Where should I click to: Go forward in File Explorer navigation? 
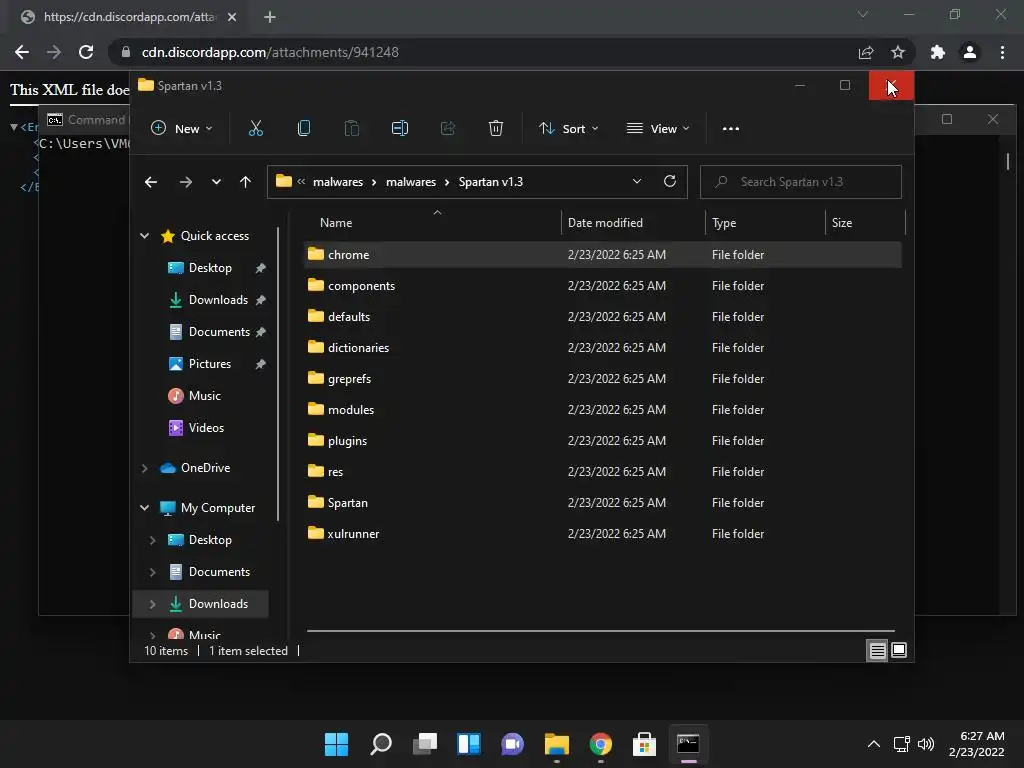[185, 182]
